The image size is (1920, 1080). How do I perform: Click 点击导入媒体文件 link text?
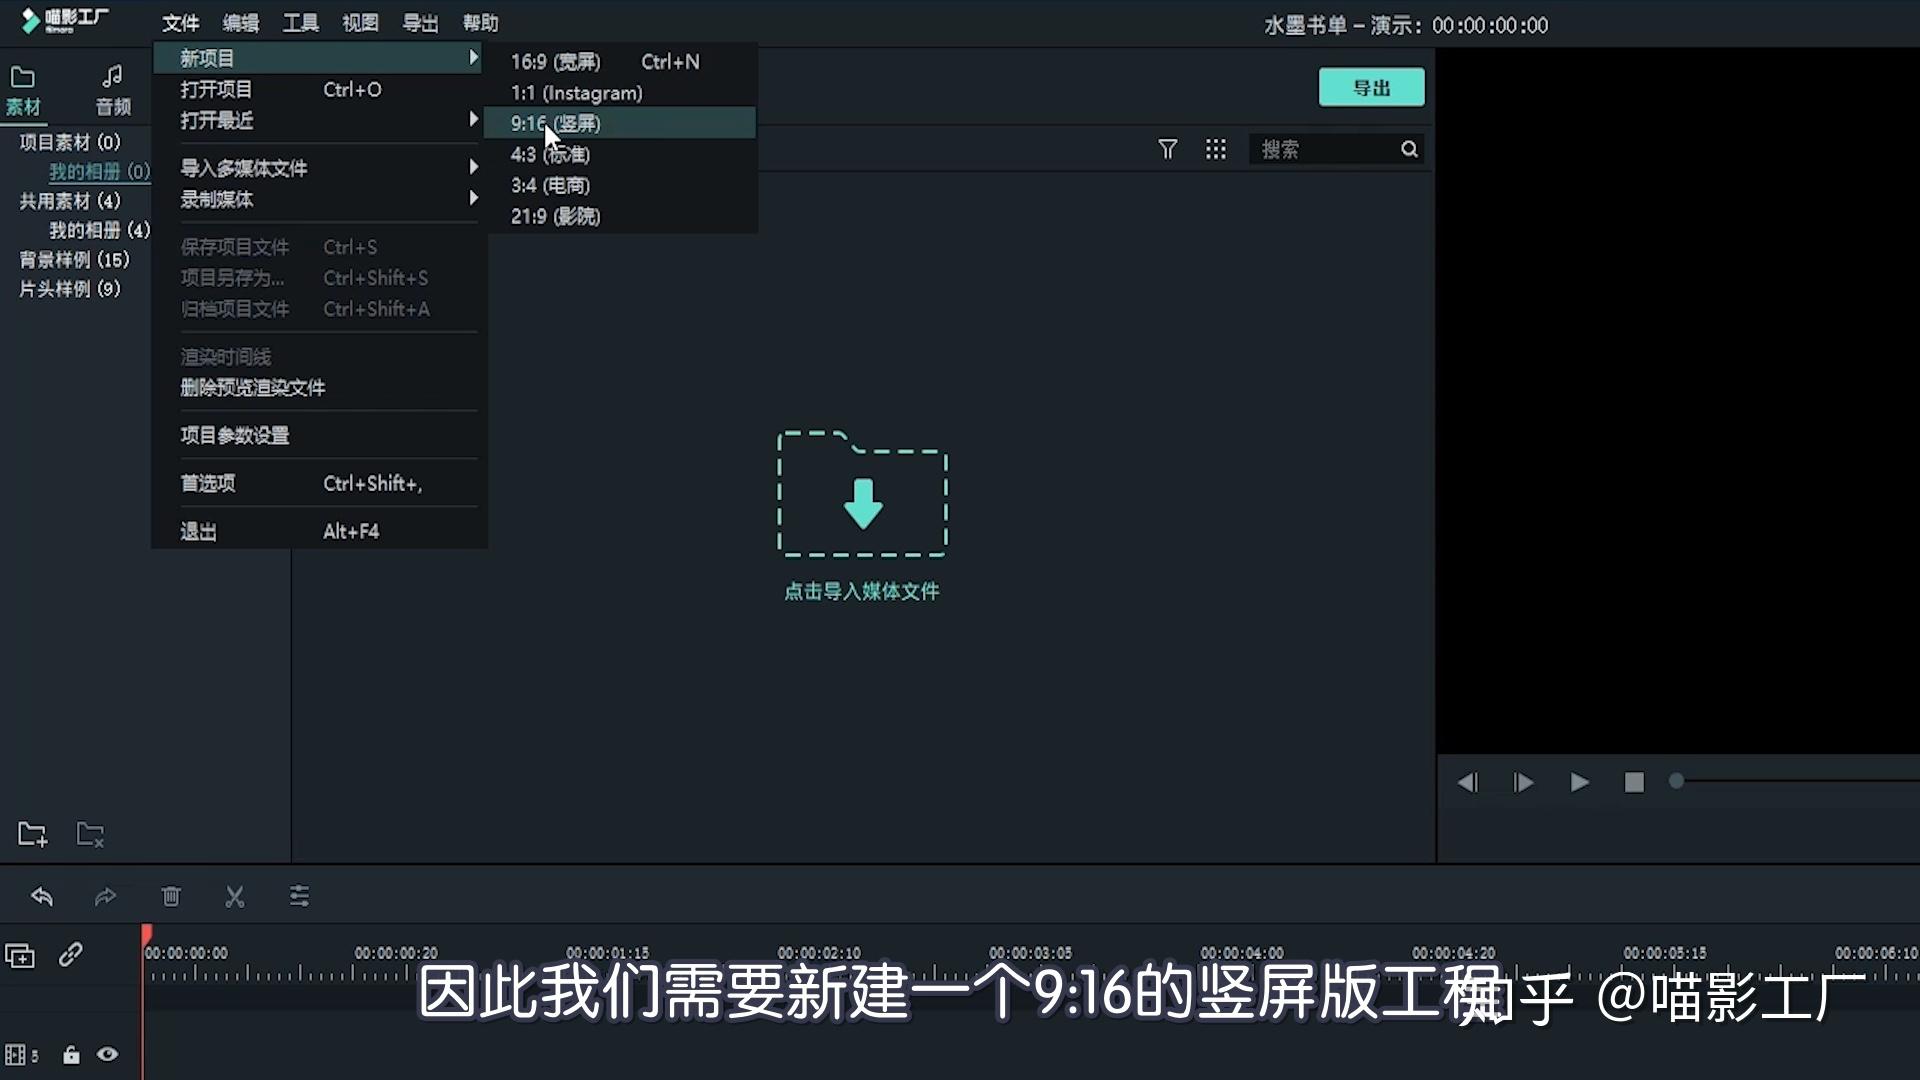(x=861, y=591)
